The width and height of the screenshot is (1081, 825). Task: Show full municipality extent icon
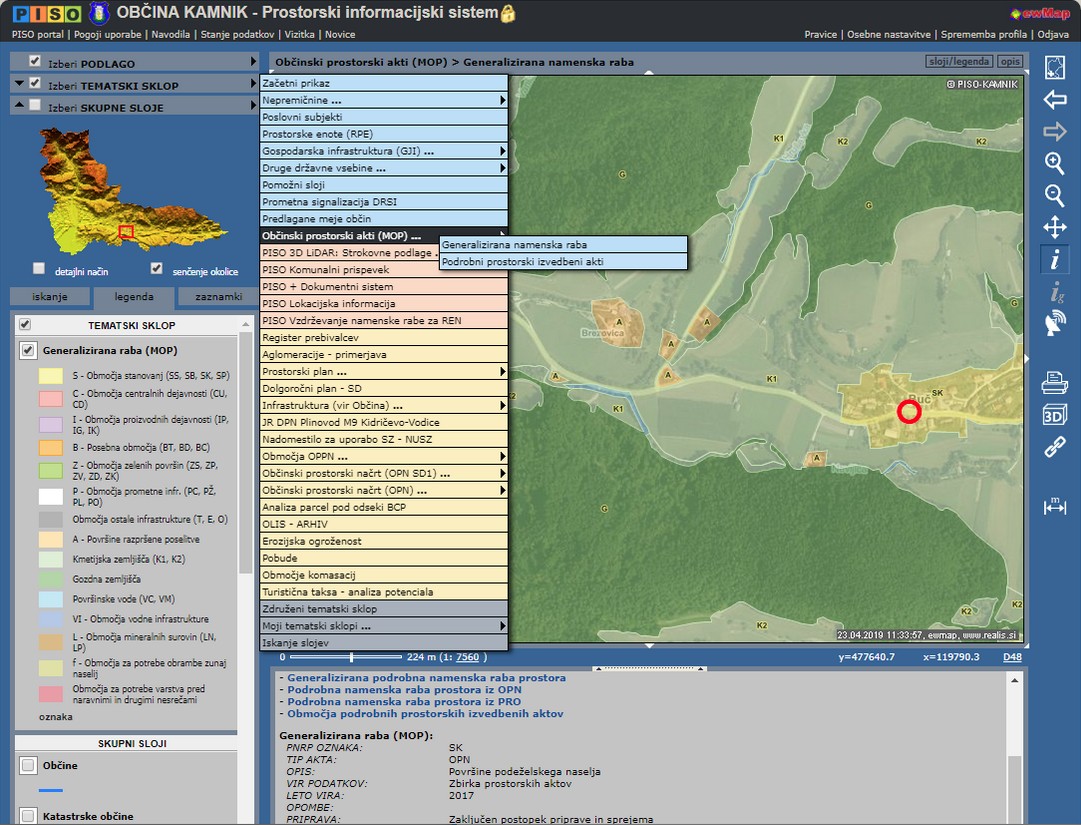(x=1054, y=68)
